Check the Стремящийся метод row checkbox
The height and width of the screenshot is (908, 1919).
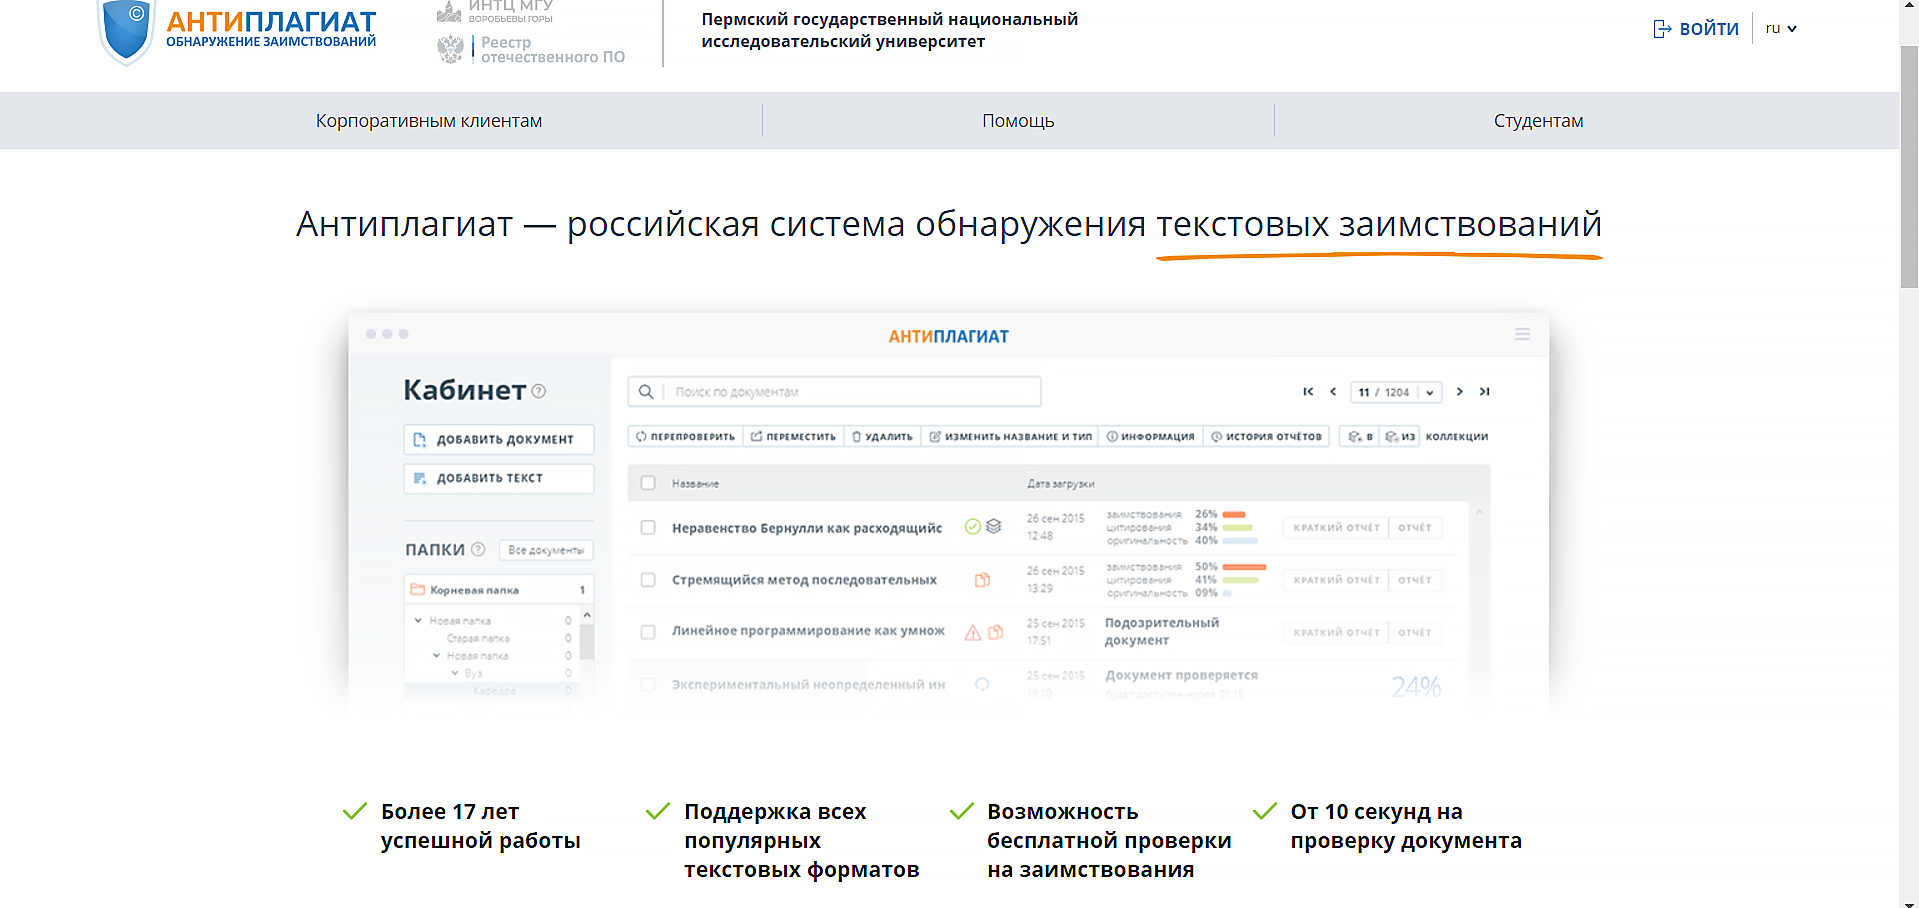click(648, 580)
